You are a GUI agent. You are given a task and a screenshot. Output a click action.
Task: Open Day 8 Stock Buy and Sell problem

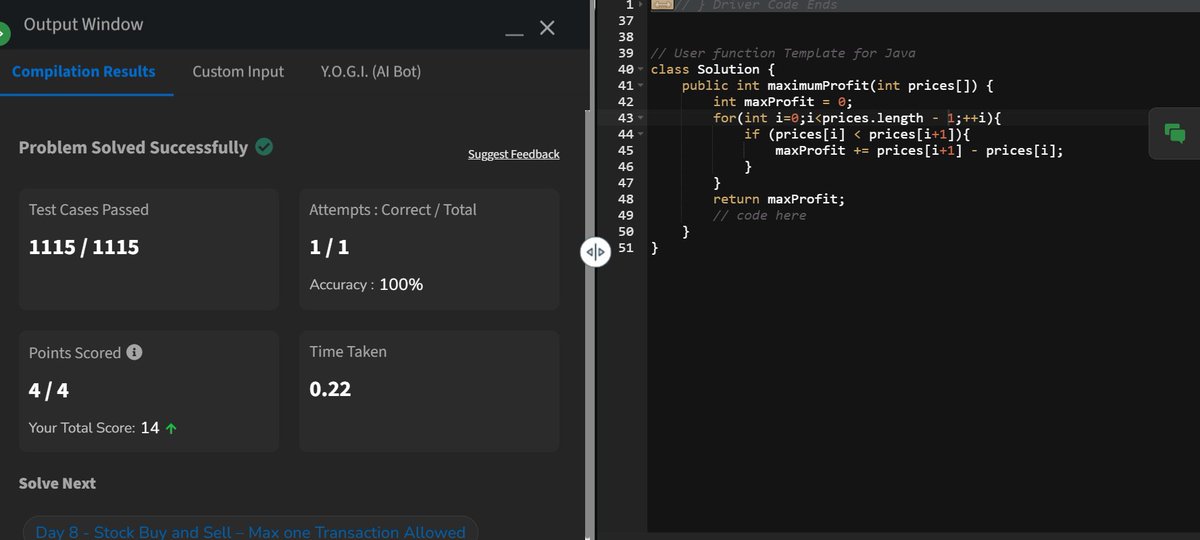250,532
